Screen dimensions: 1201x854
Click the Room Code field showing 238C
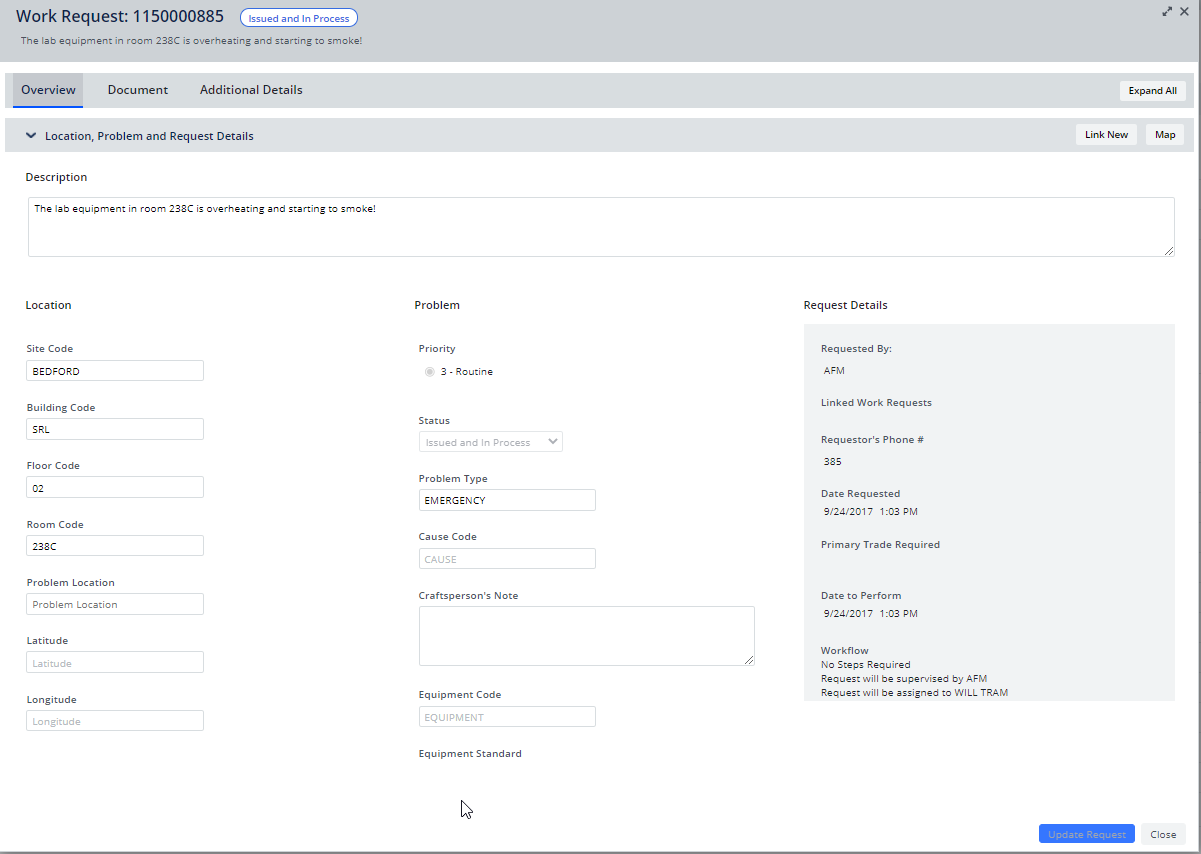pos(114,545)
